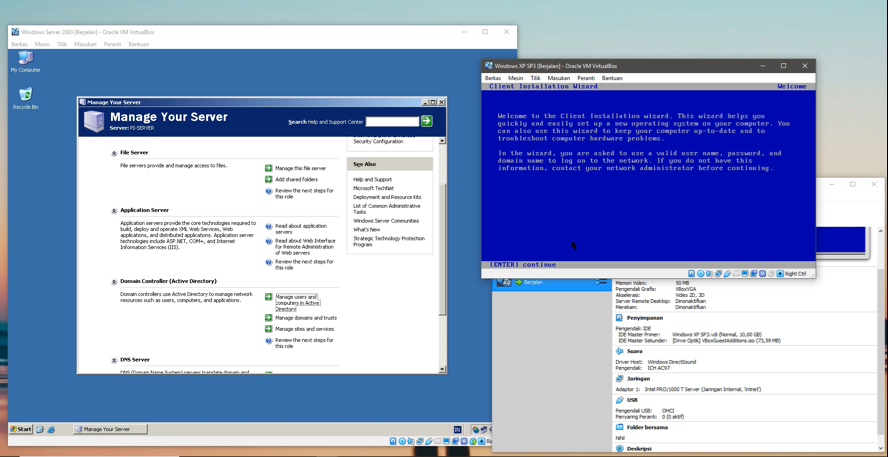Open Peranti menu in Windows Server 2003 VM window

(x=112, y=44)
